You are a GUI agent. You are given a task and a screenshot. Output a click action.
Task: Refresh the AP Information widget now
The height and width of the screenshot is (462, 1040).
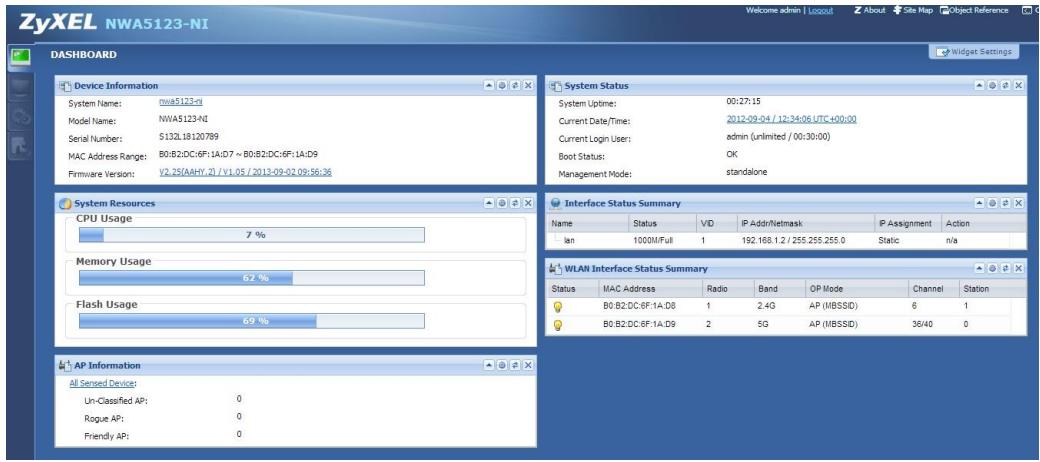(x=515, y=365)
